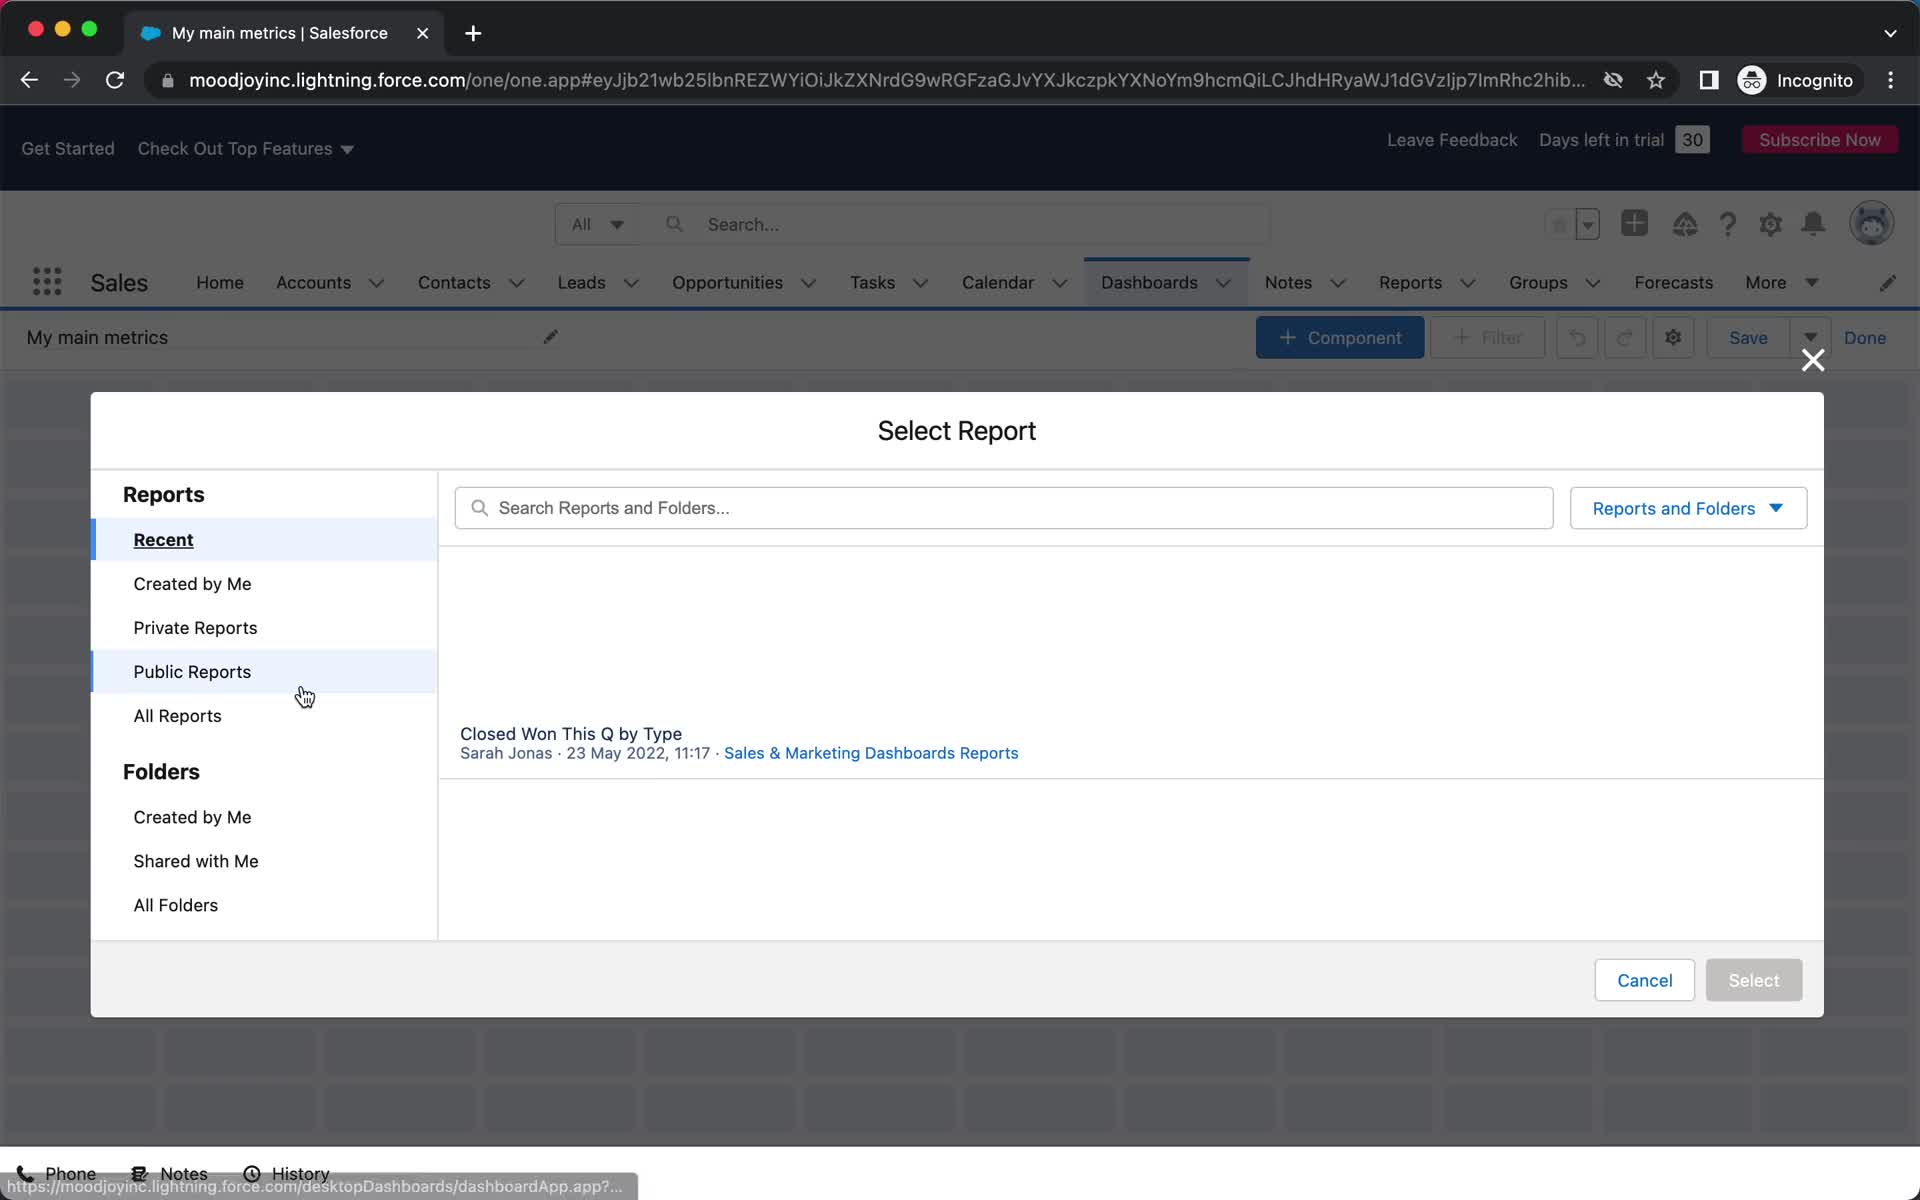Expand Opportunities tab chevron
This screenshot has height=1200, width=1920.
(808, 283)
